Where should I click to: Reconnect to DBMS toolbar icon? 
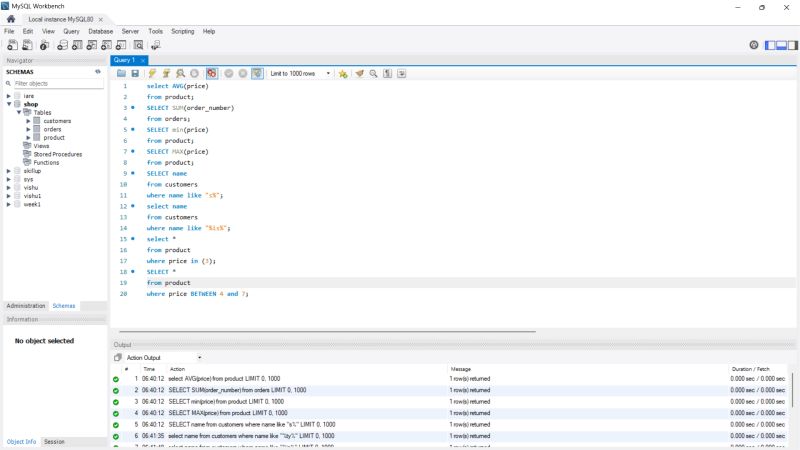coord(156,45)
